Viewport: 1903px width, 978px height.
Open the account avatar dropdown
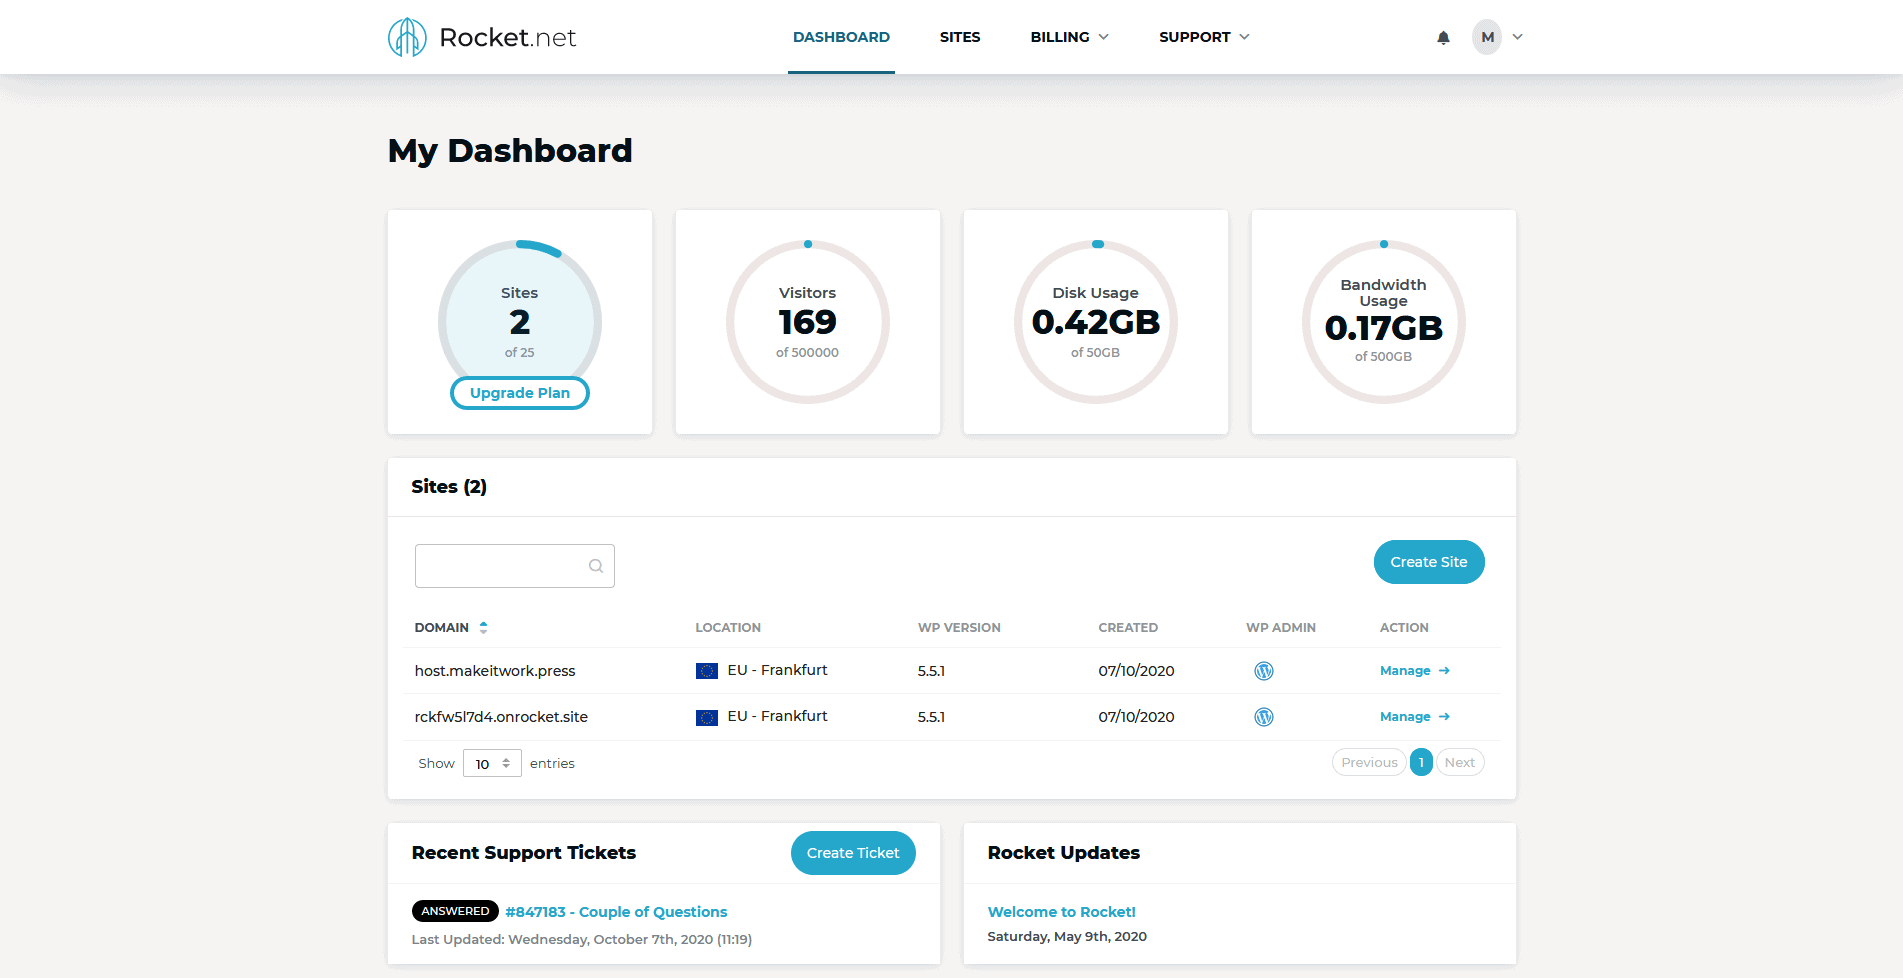click(1497, 37)
